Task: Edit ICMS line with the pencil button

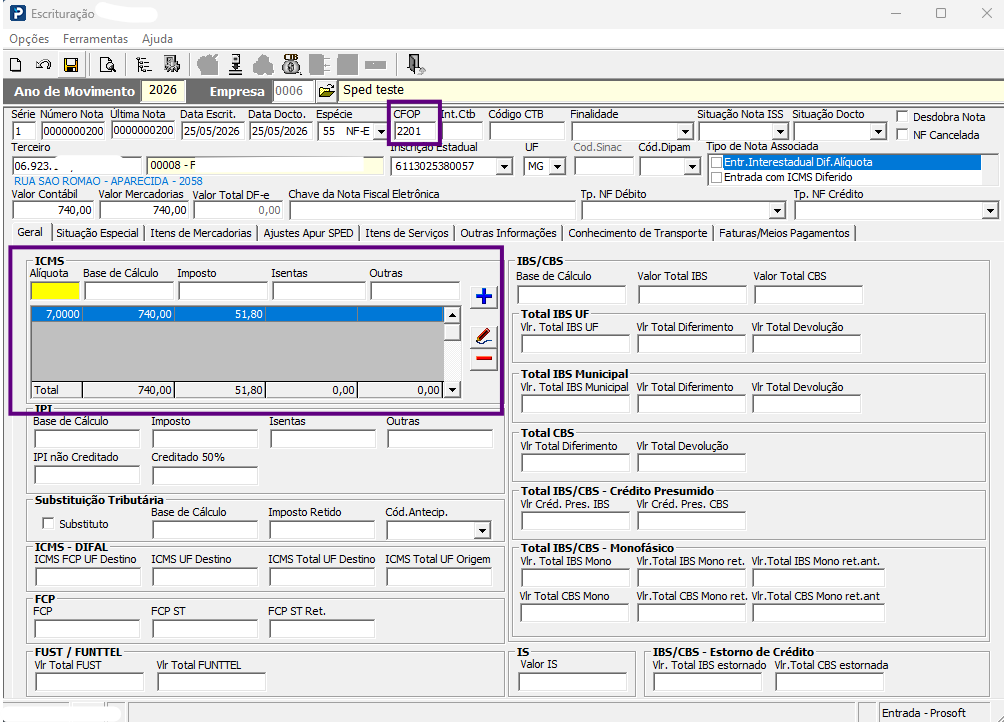Action: [484, 337]
